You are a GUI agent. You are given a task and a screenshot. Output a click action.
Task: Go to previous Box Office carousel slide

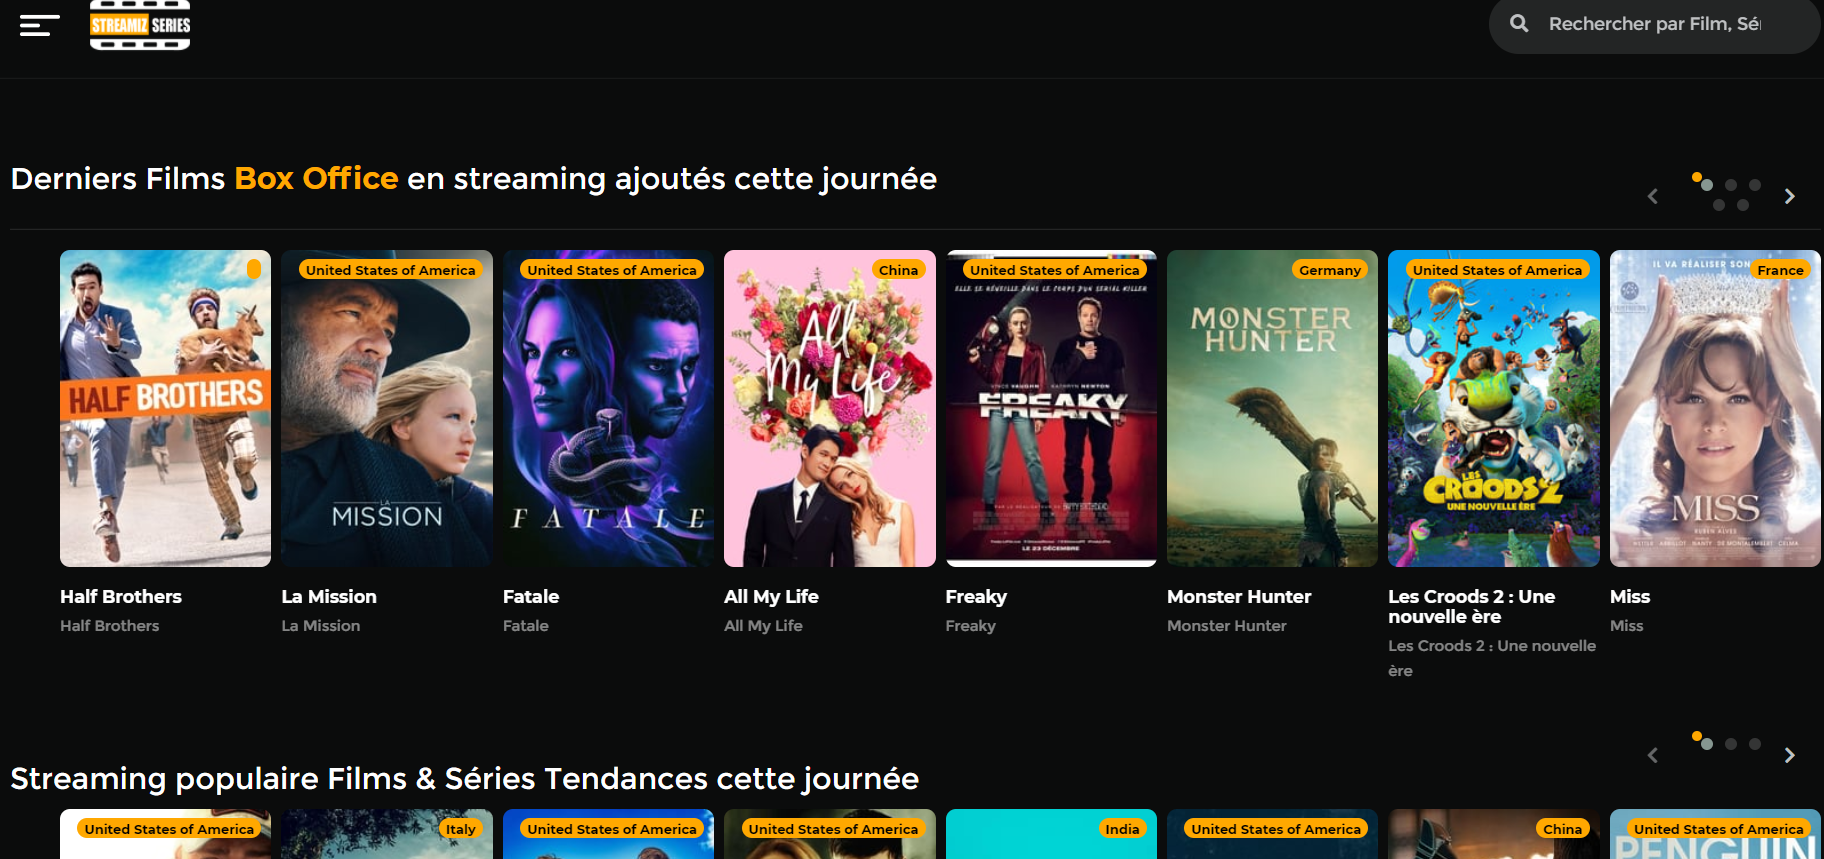pos(1653,196)
